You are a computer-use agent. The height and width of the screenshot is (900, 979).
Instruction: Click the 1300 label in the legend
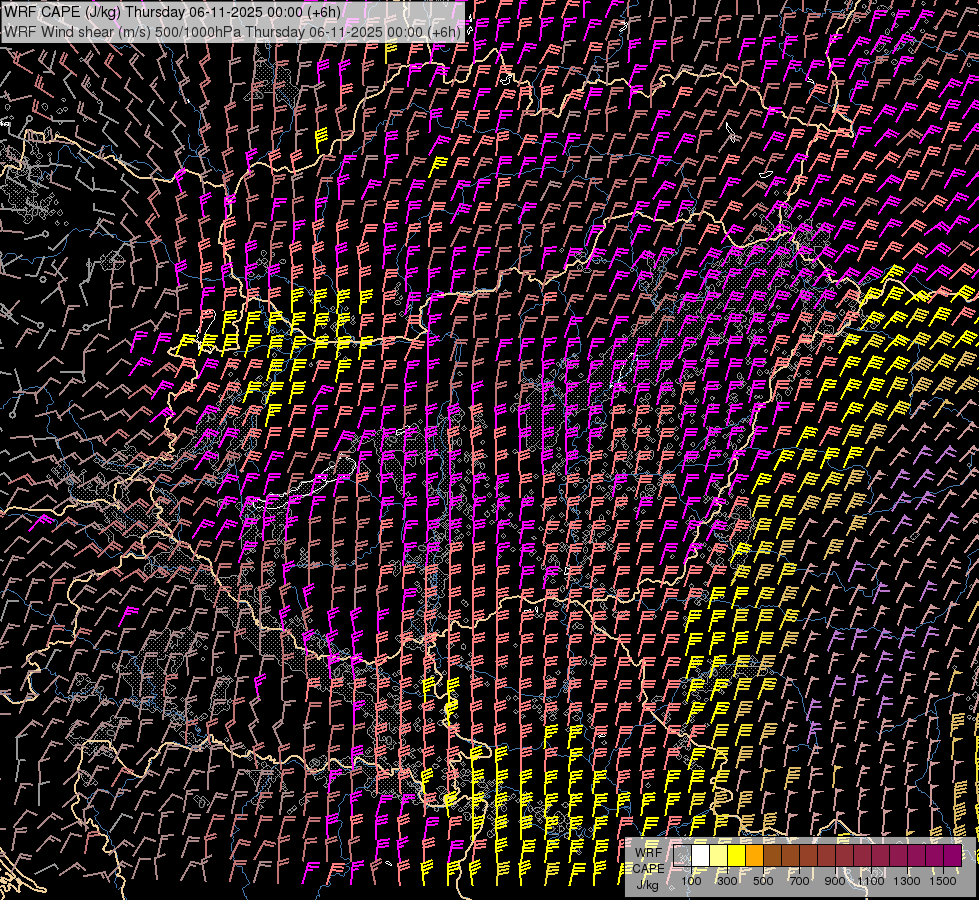coord(907,881)
